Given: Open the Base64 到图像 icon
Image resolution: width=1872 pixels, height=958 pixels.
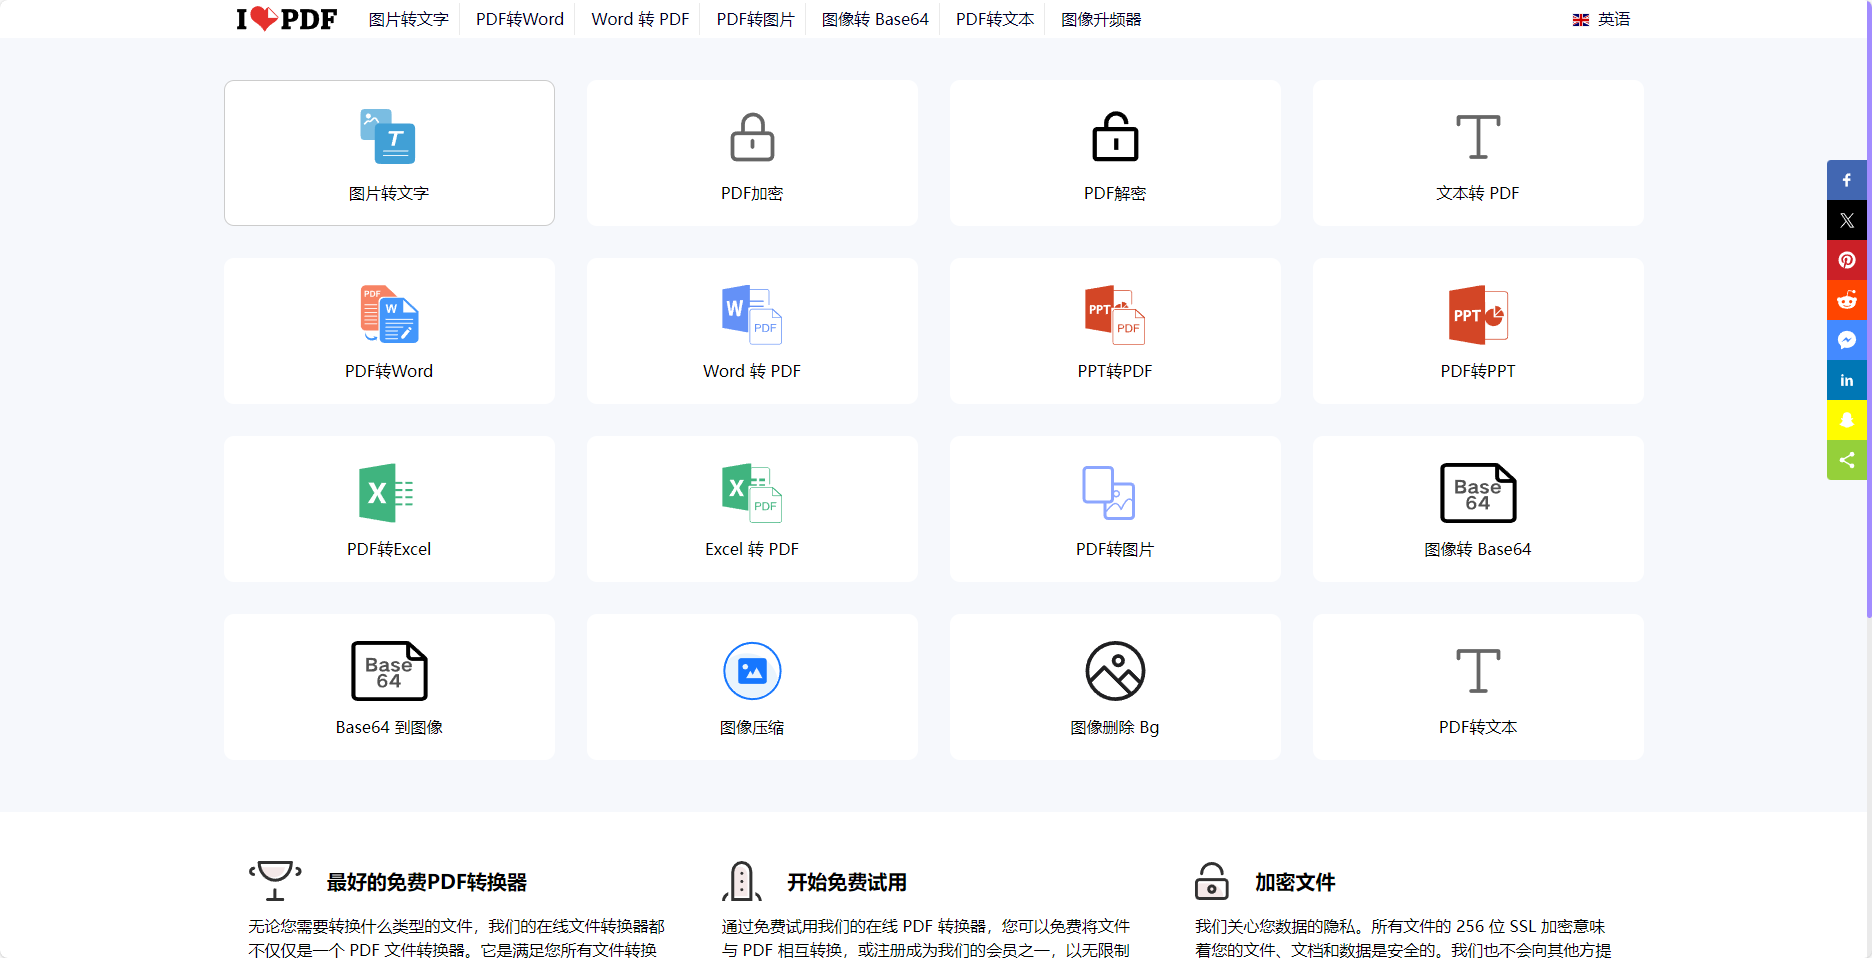Looking at the screenshot, I should [389, 670].
